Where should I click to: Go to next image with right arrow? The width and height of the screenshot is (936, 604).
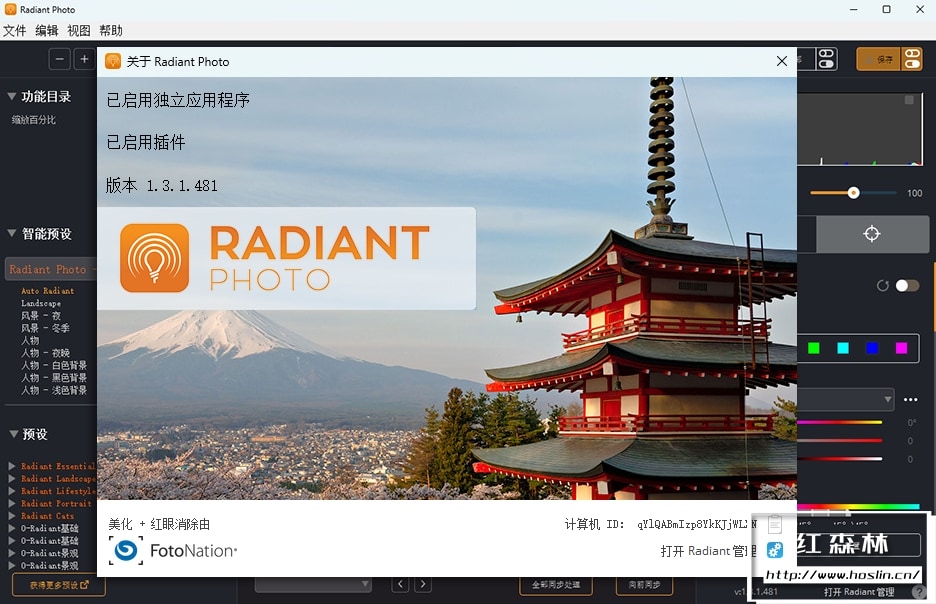coord(423,584)
